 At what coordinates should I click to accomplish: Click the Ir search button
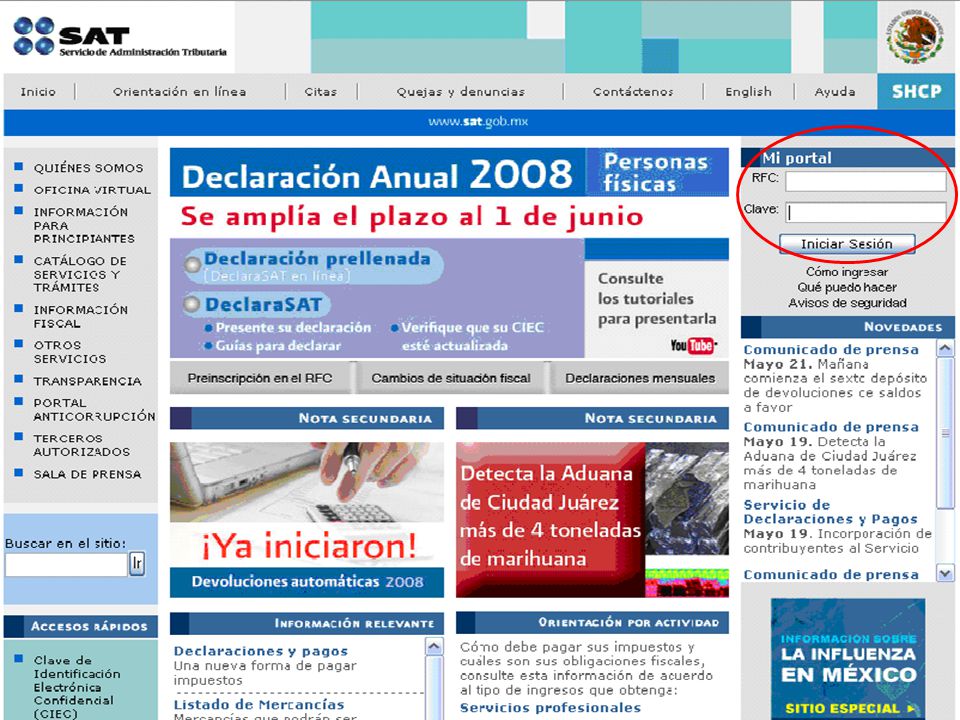point(137,564)
